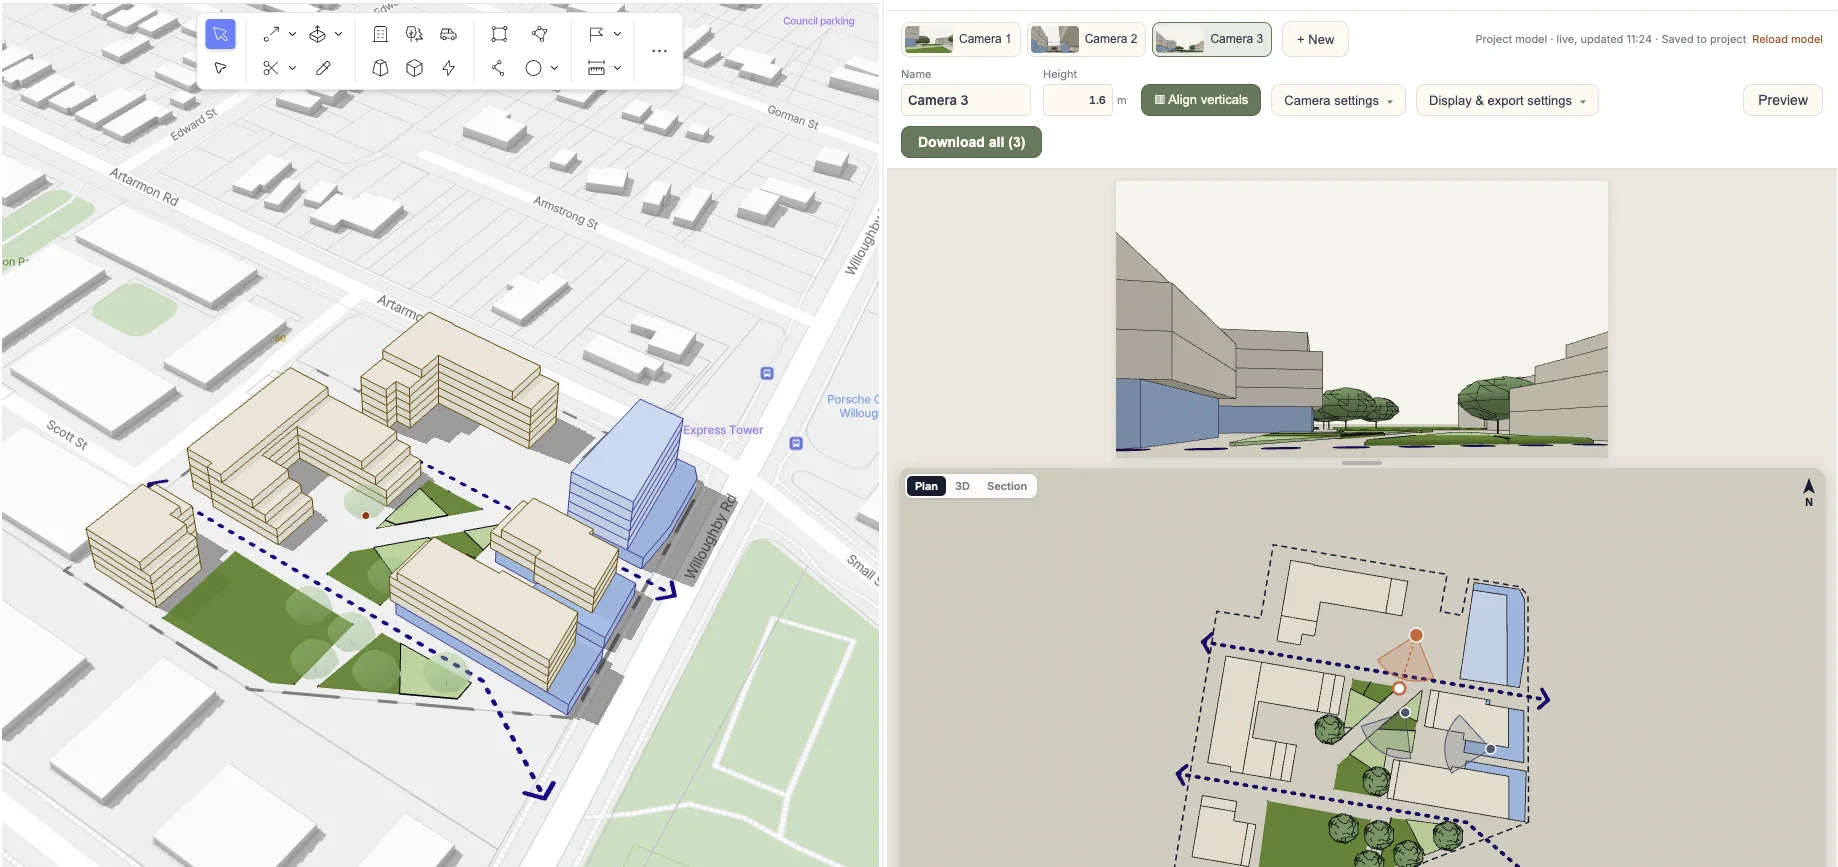Select the car vehicle tool
Screen dimensions: 1838x867
448,34
